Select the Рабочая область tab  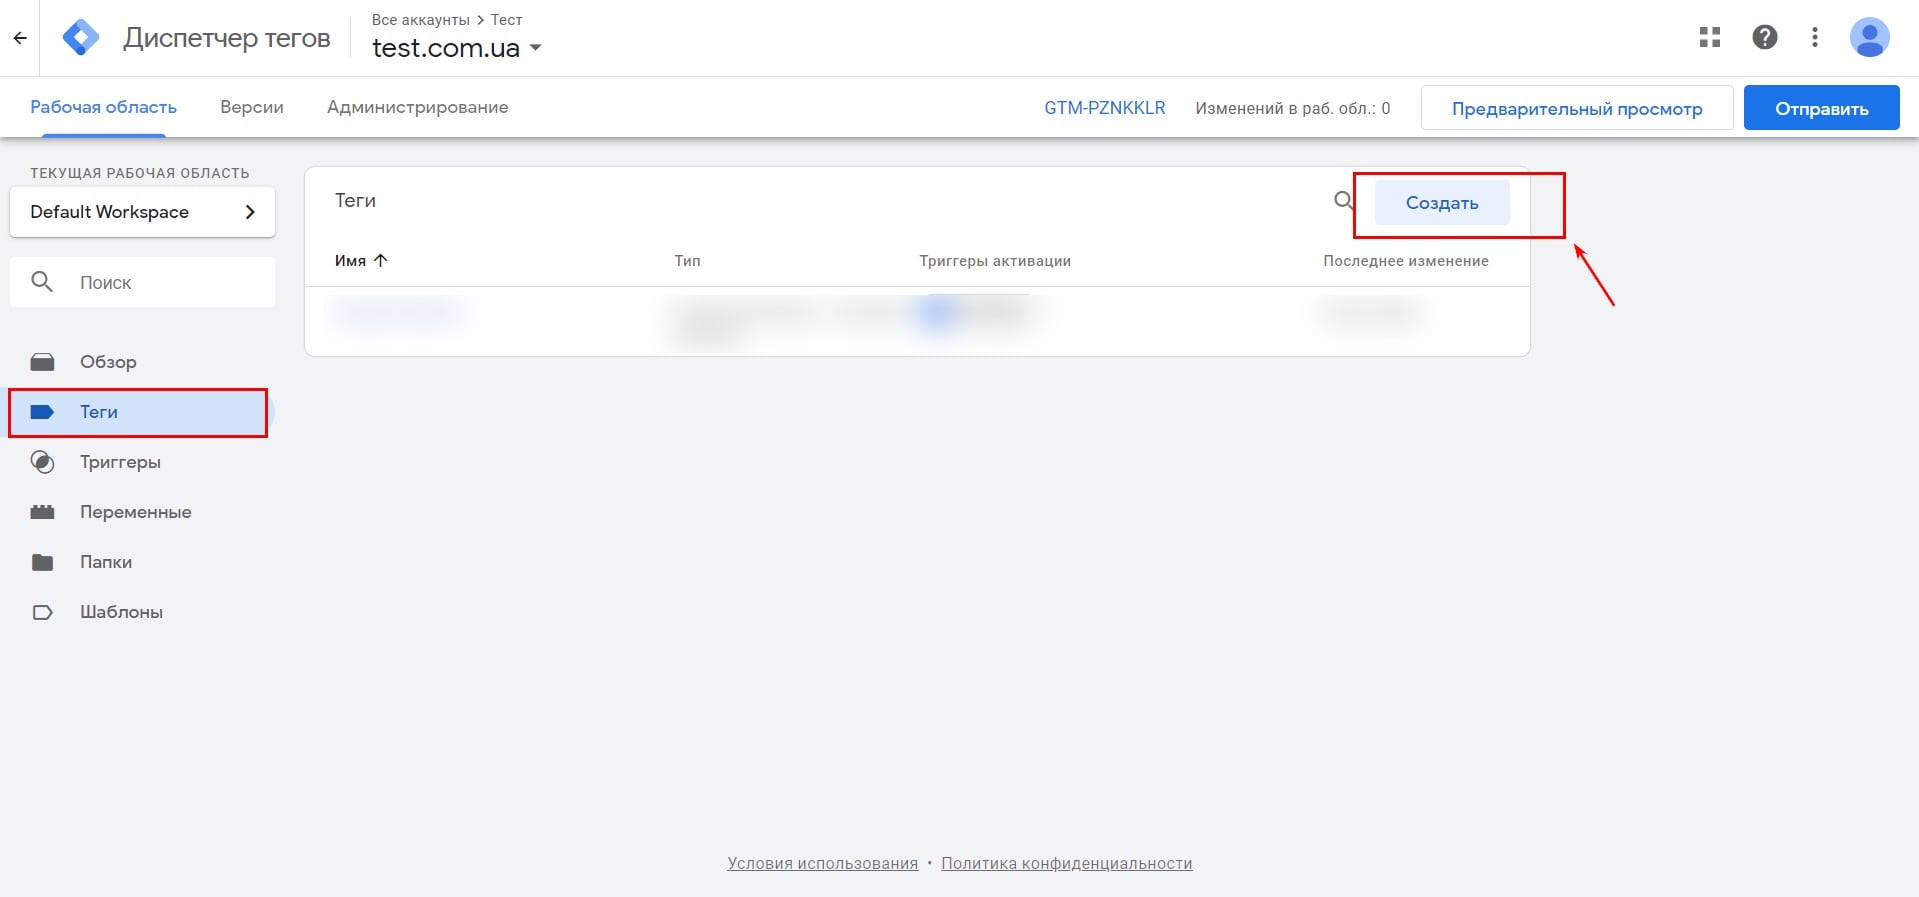(x=103, y=107)
